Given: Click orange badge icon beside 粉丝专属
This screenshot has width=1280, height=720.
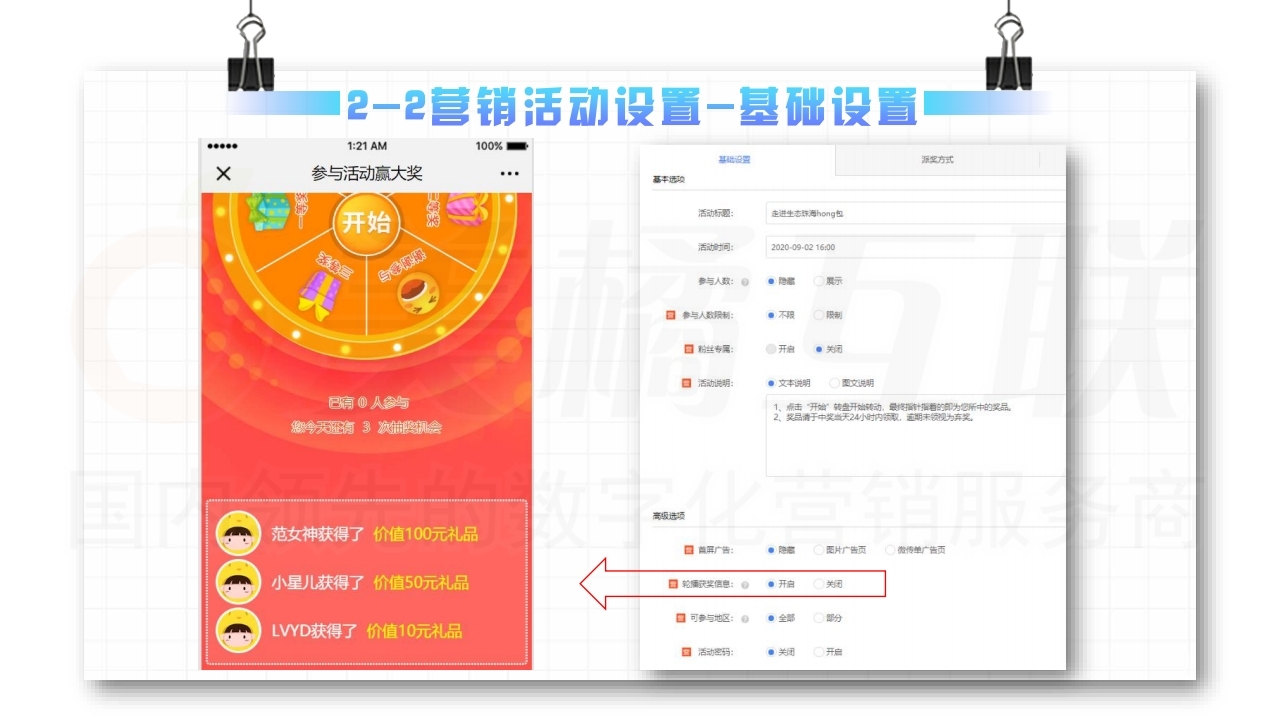Looking at the screenshot, I should 688,349.
